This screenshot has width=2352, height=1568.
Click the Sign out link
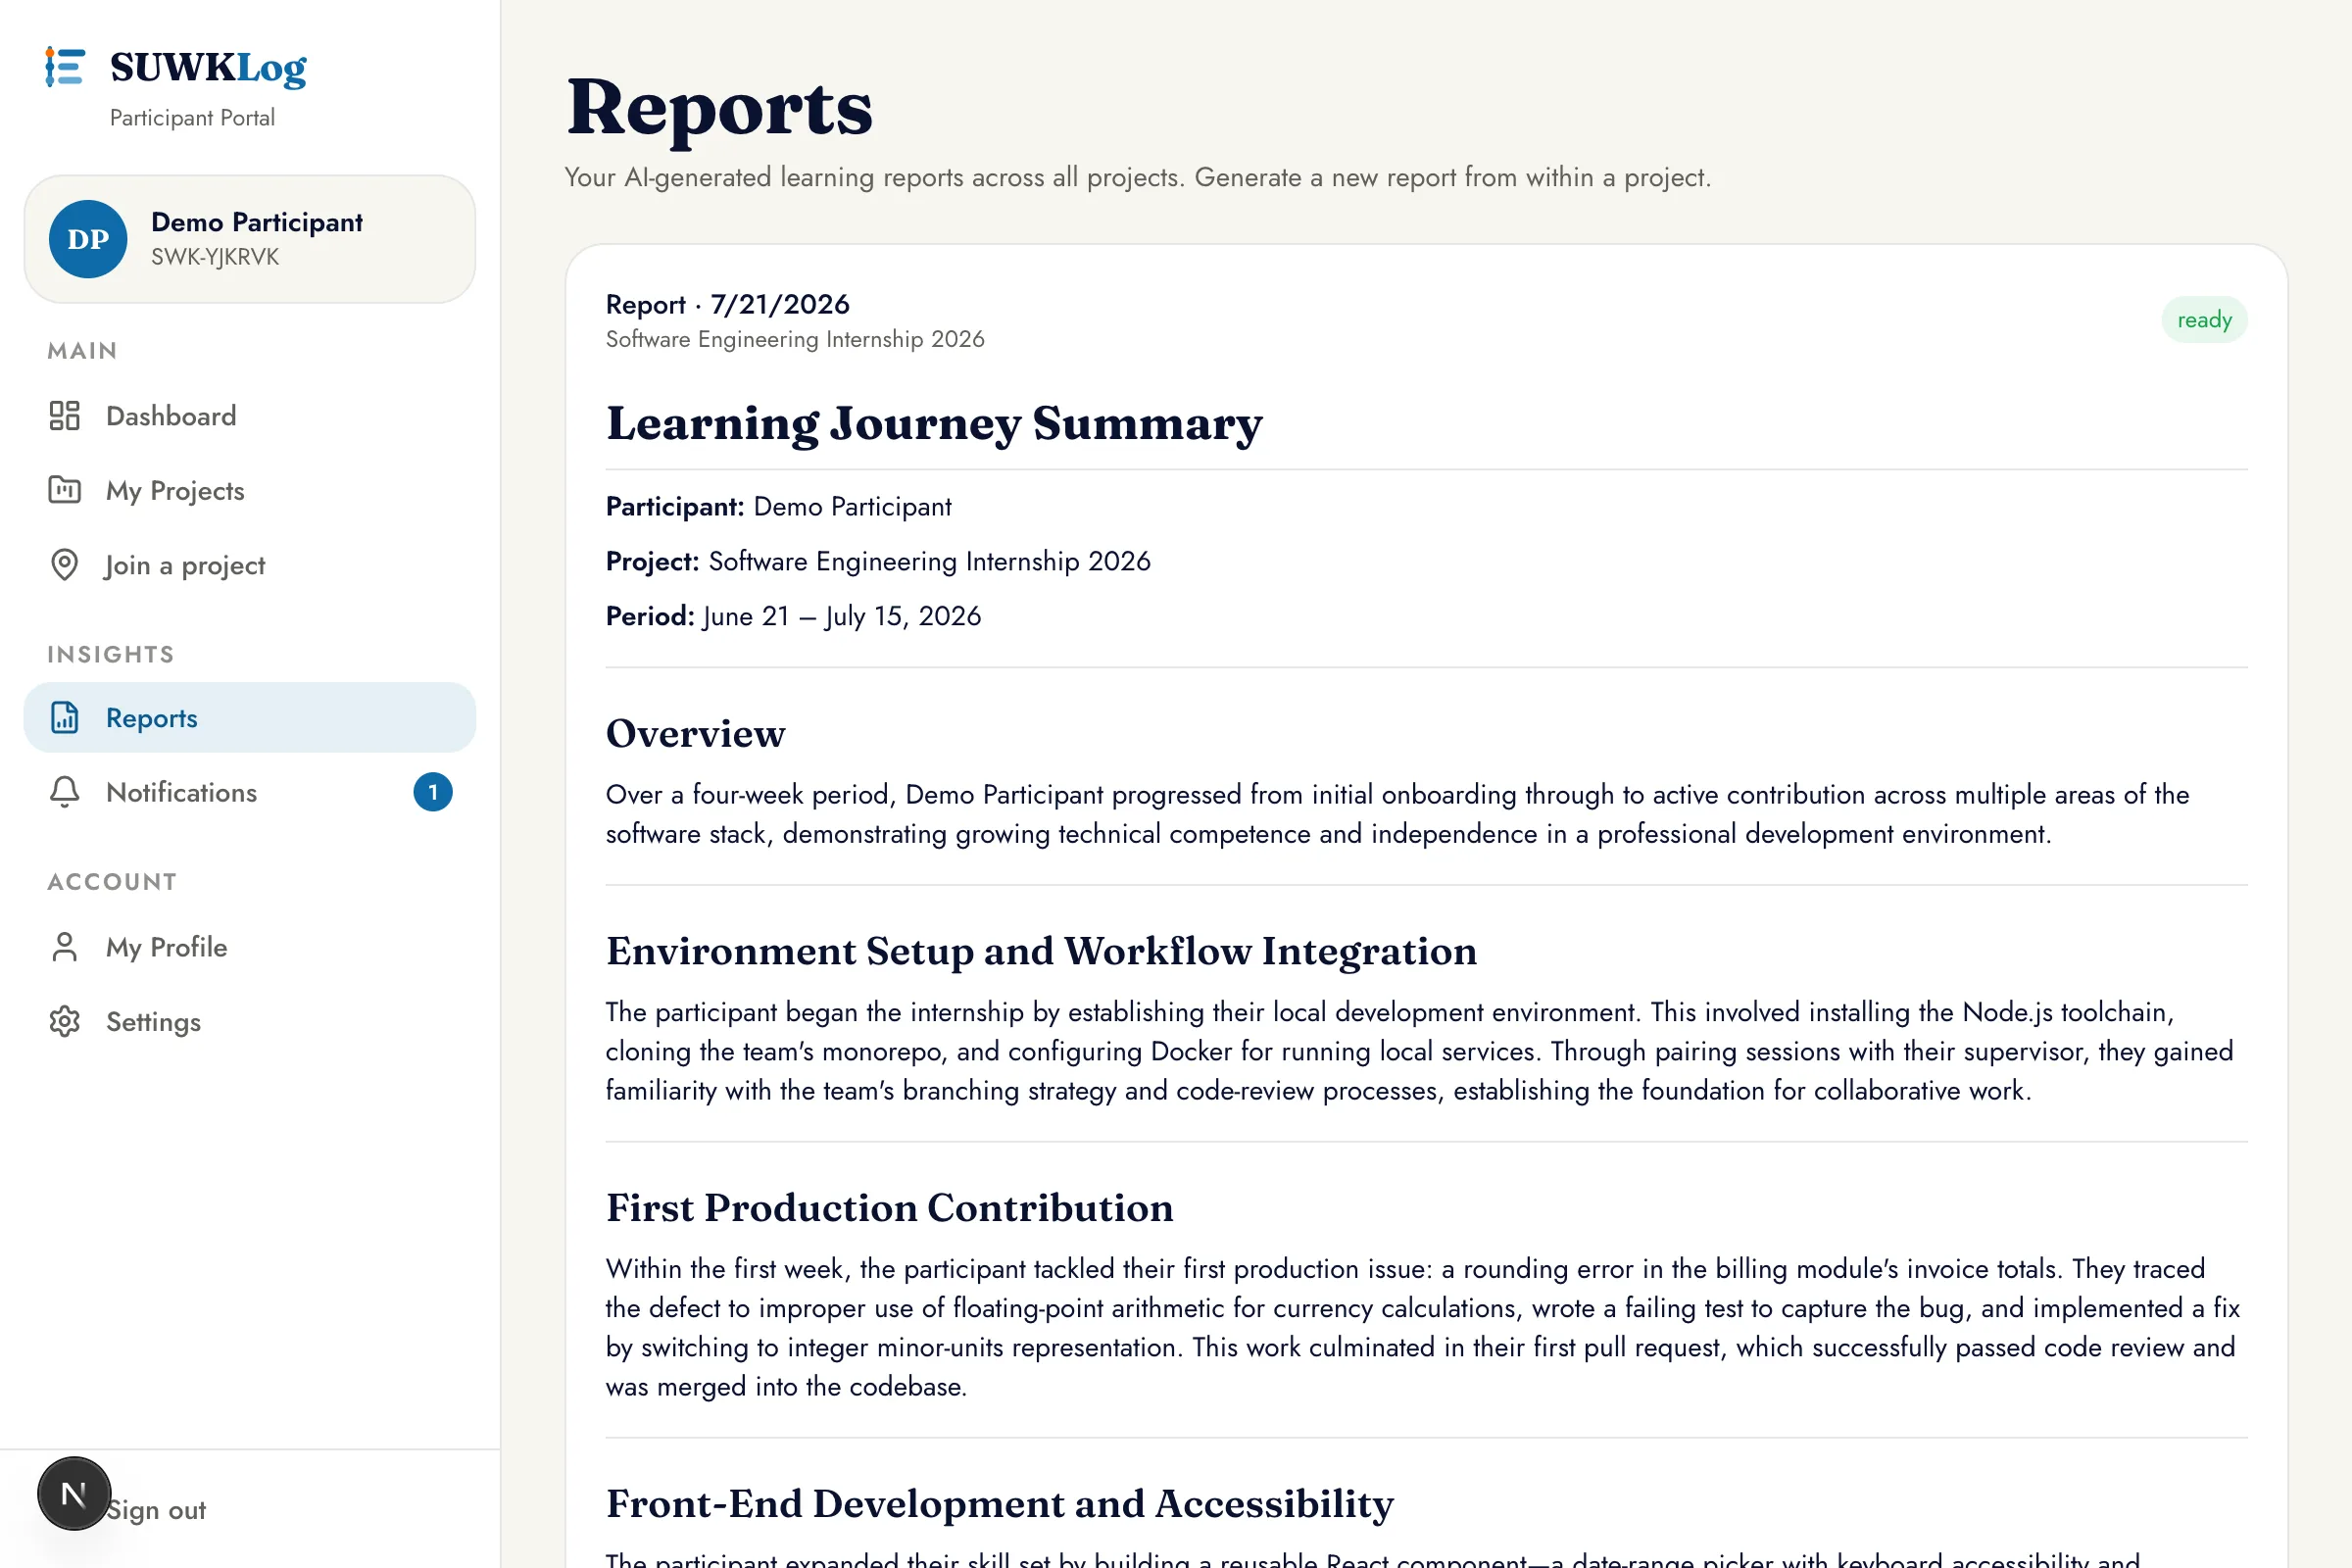coord(156,1510)
